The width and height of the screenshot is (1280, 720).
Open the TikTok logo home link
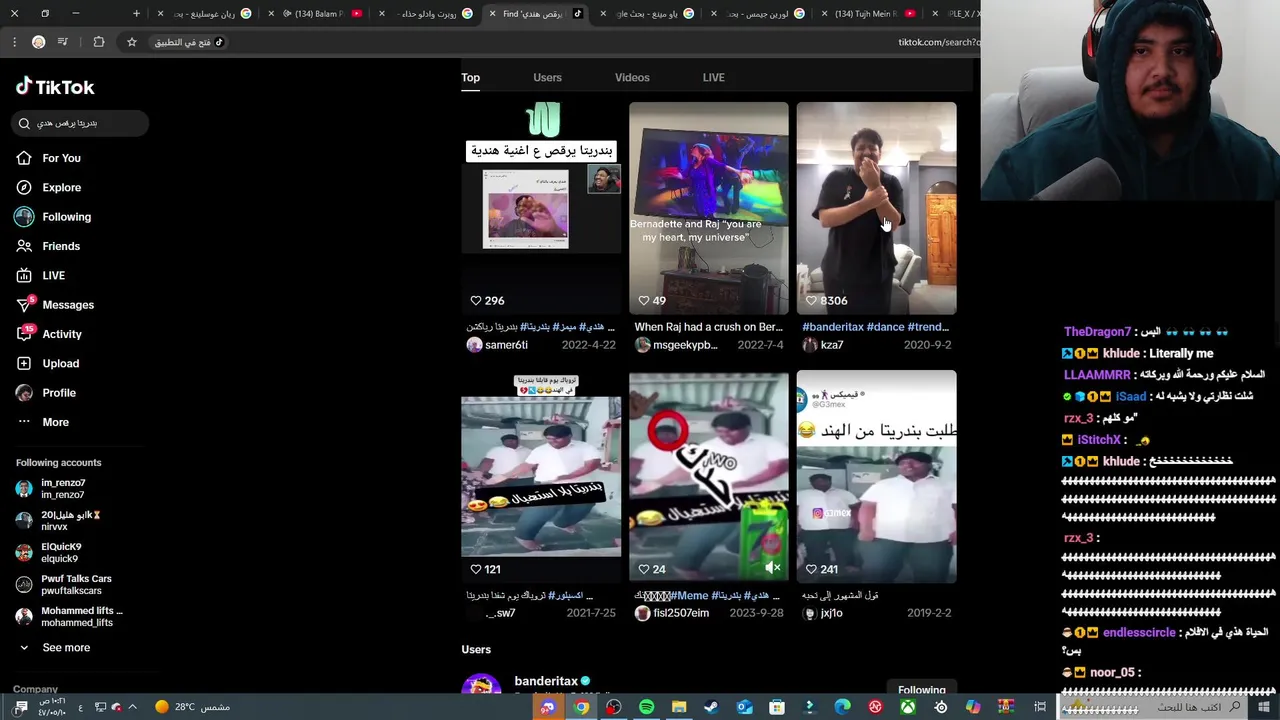pos(55,87)
